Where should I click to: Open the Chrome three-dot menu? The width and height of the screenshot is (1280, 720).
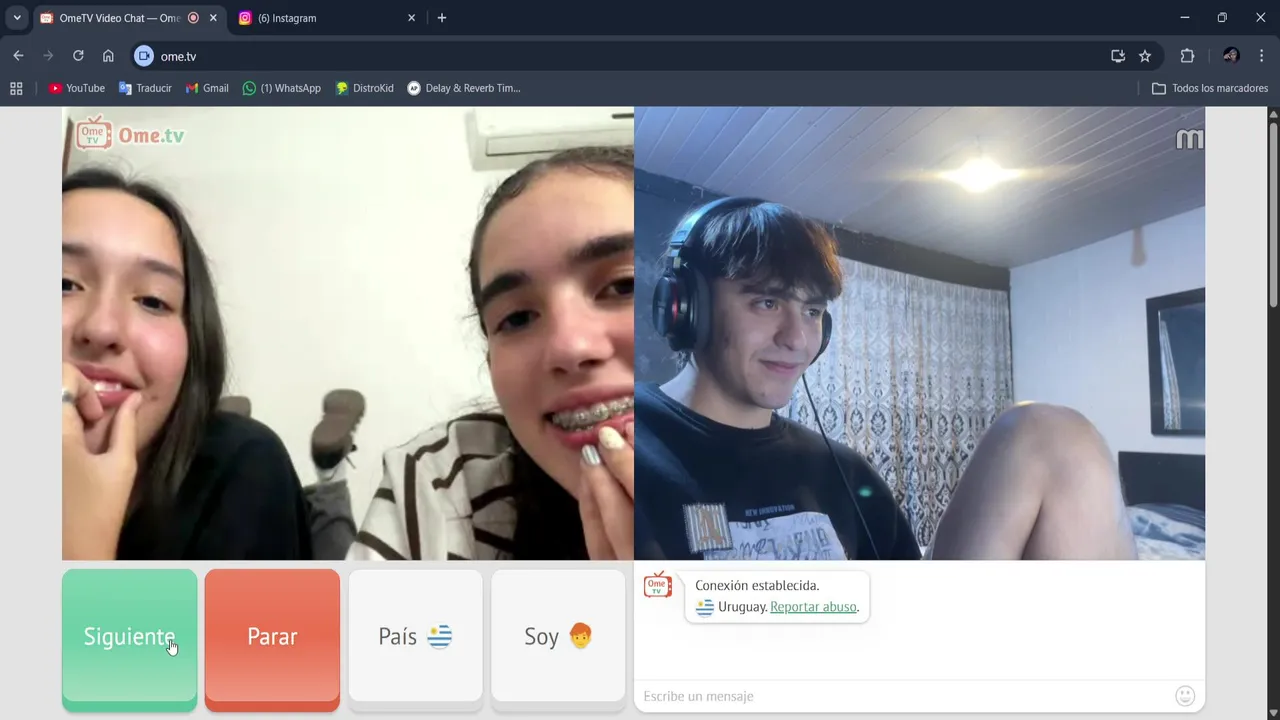pos(1261,56)
